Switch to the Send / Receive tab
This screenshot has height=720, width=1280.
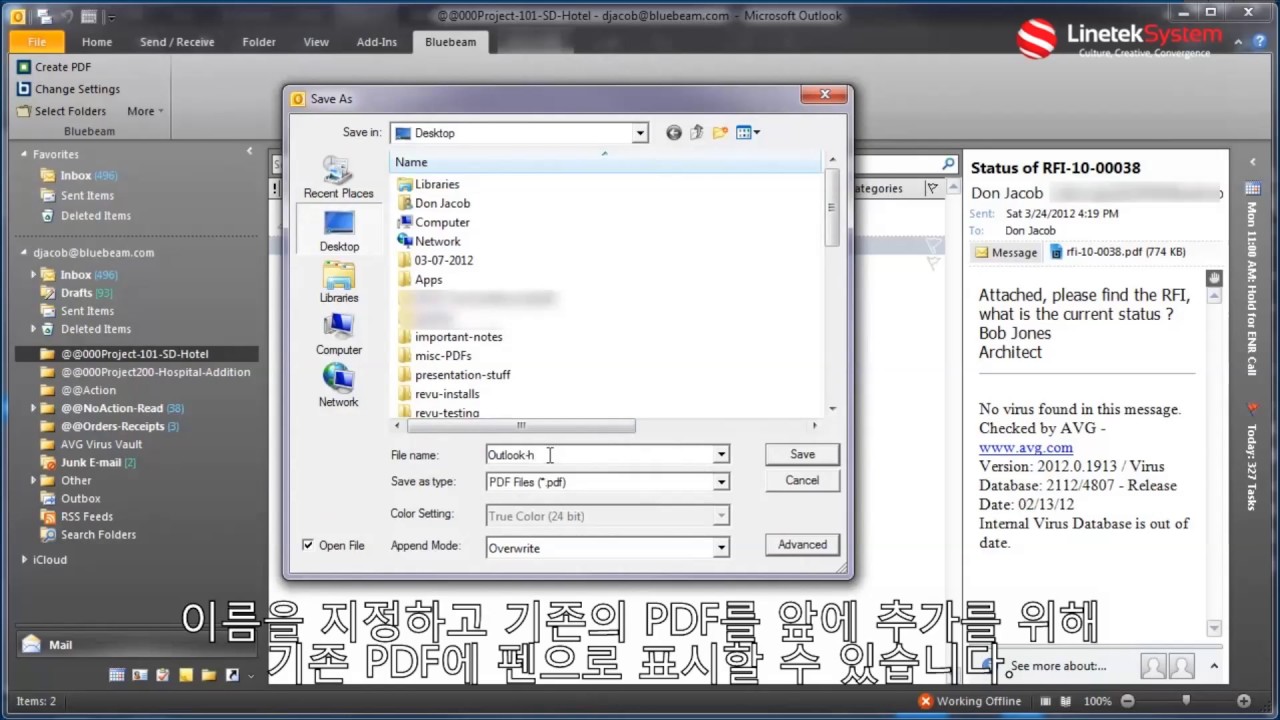pos(177,42)
